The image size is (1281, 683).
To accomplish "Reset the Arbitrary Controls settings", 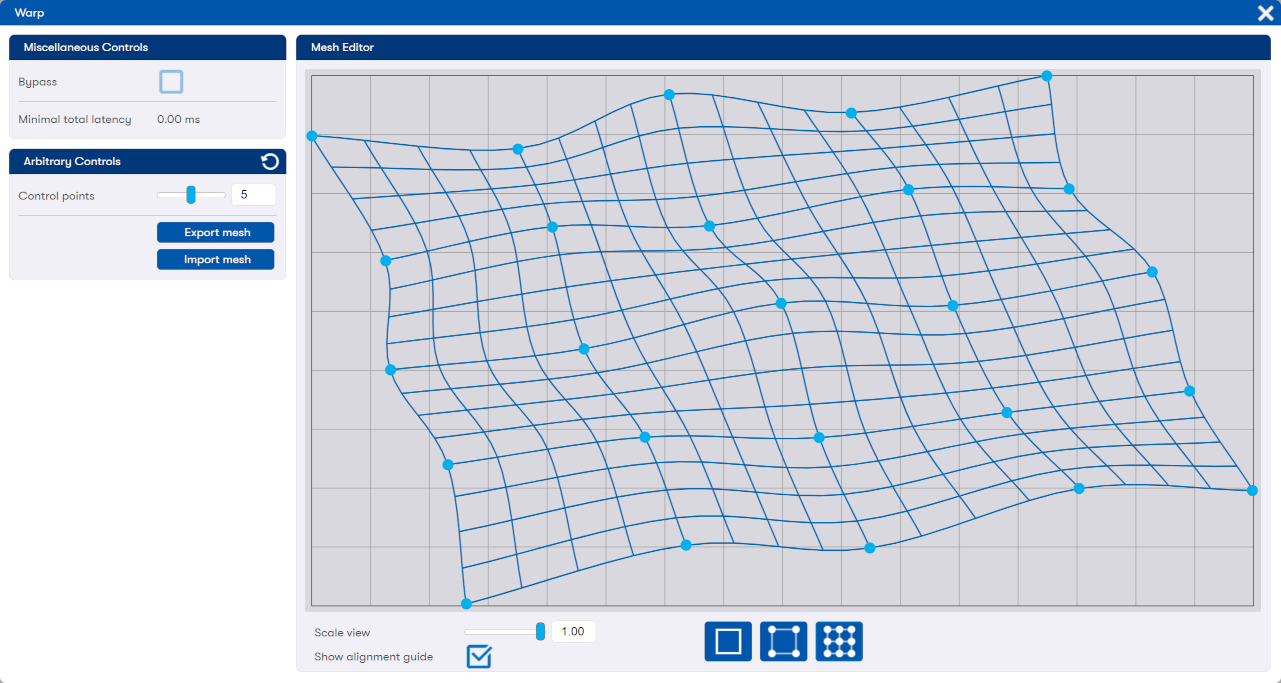I will click(x=269, y=162).
